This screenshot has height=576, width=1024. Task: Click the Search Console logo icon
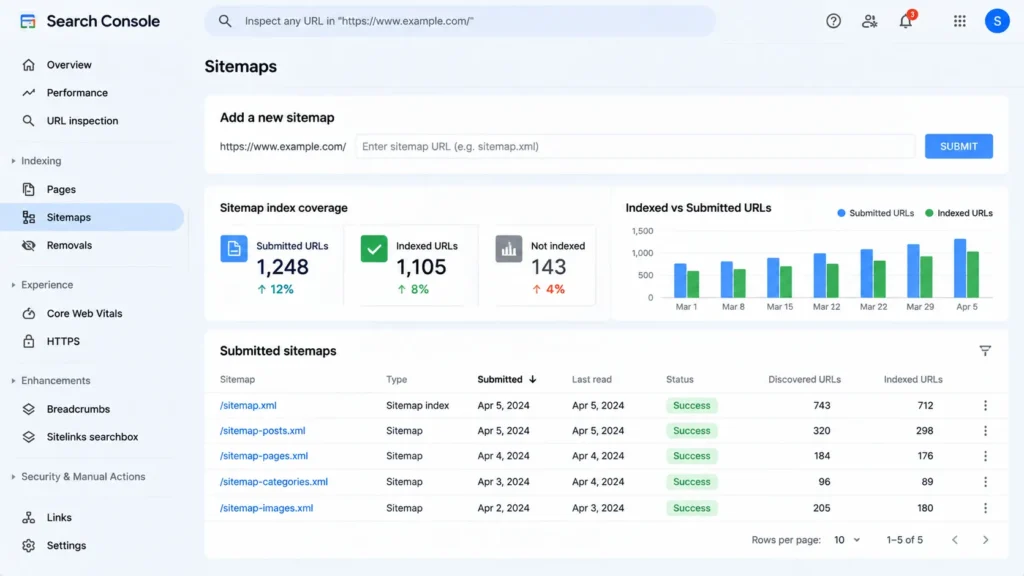pyautogui.click(x=27, y=21)
